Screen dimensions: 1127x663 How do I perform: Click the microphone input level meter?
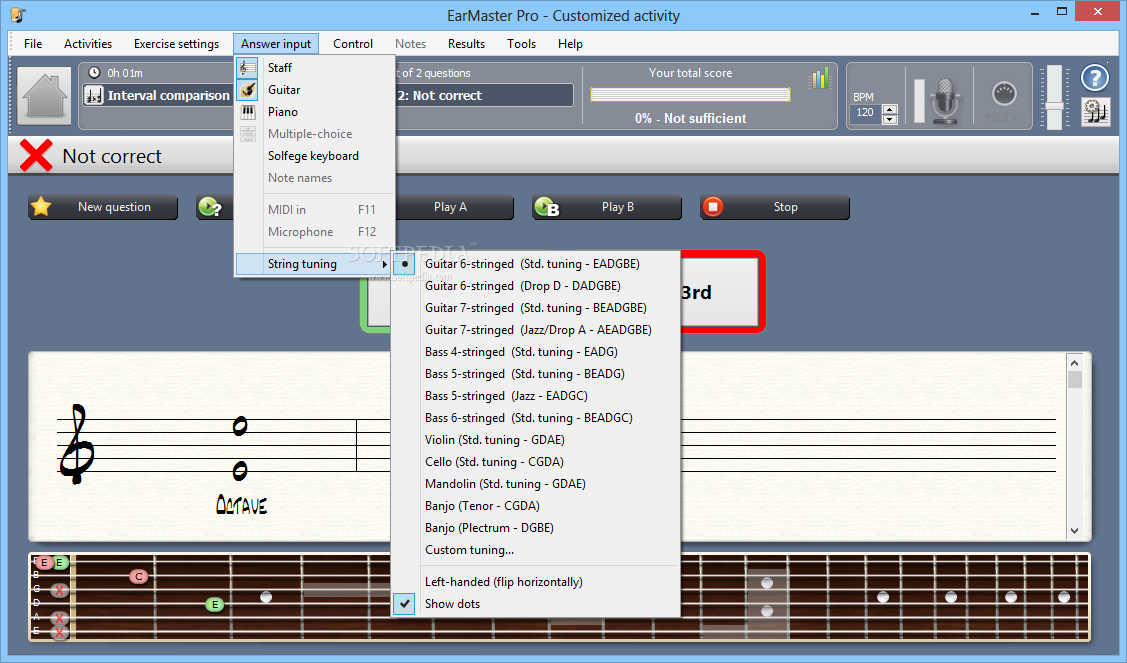[x=919, y=101]
